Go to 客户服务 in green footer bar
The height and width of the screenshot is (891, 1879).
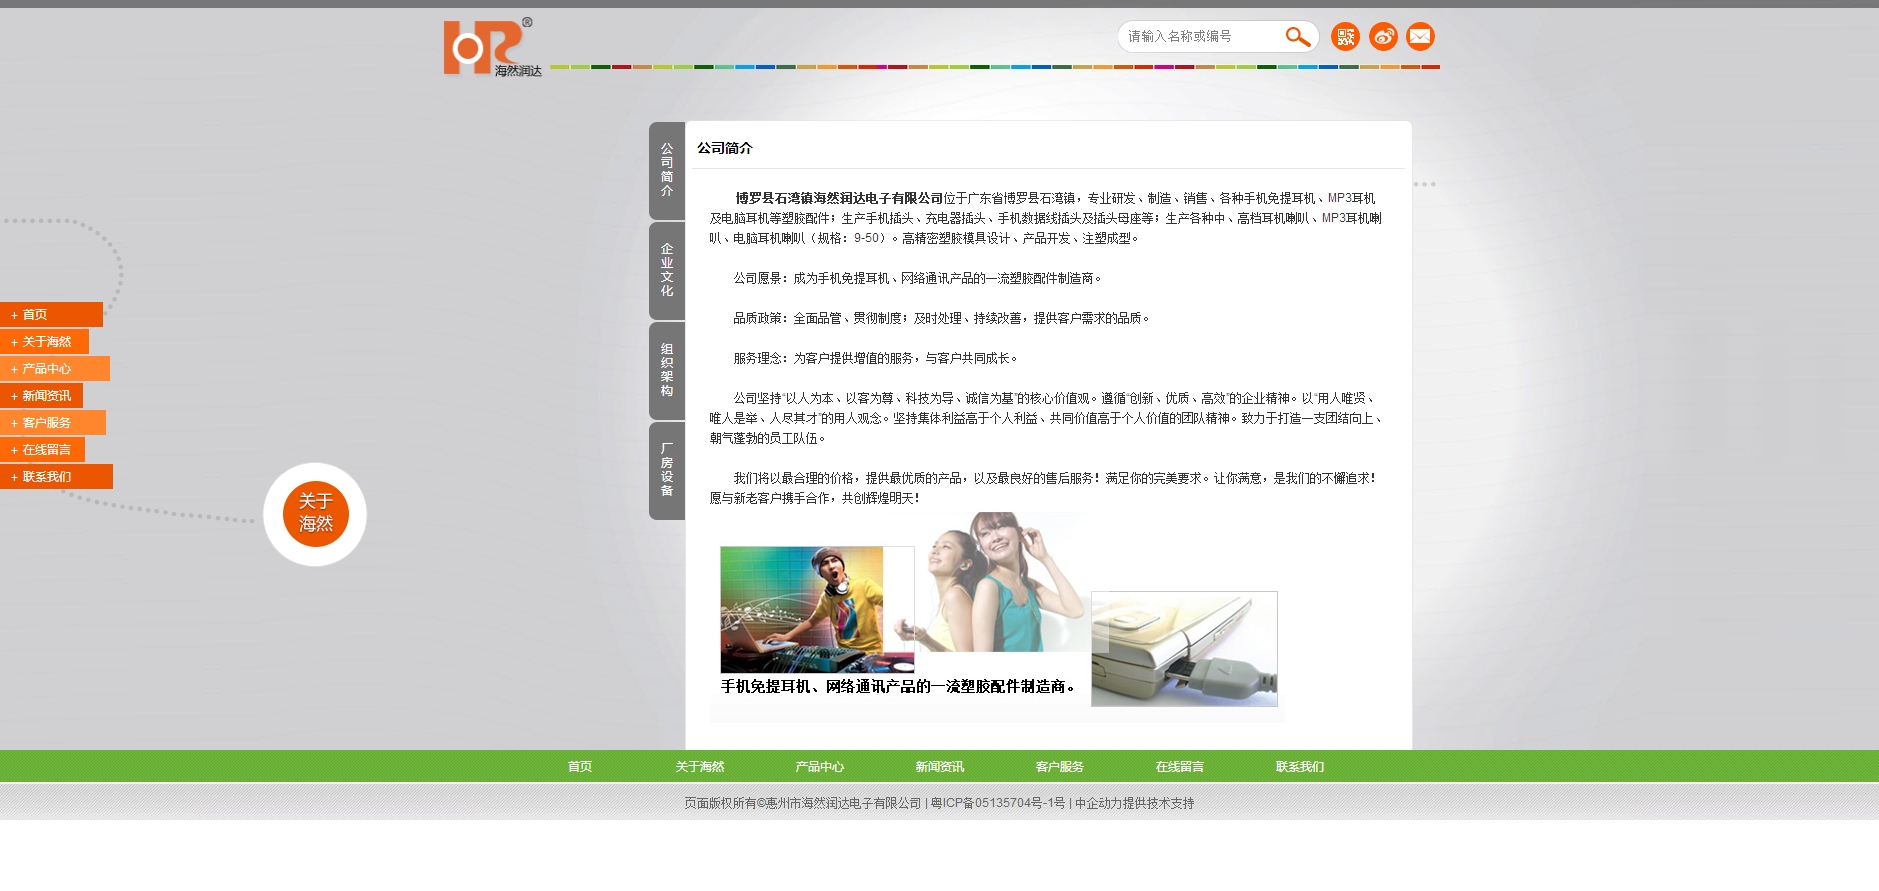point(1060,767)
